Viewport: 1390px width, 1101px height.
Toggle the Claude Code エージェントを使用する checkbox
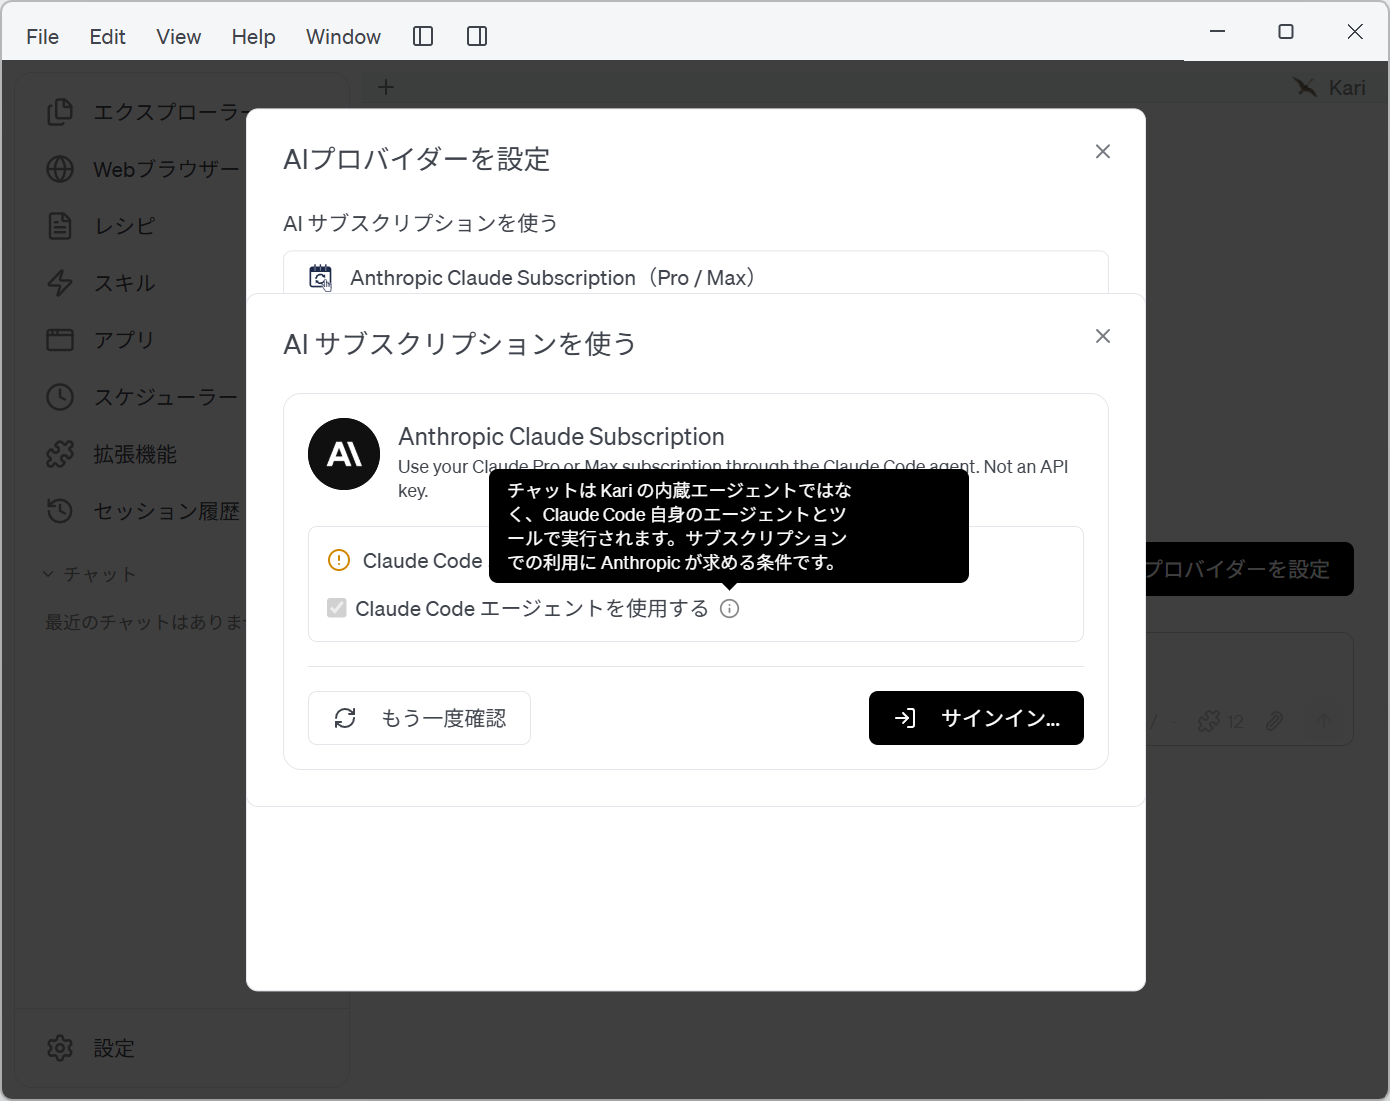tap(337, 608)
